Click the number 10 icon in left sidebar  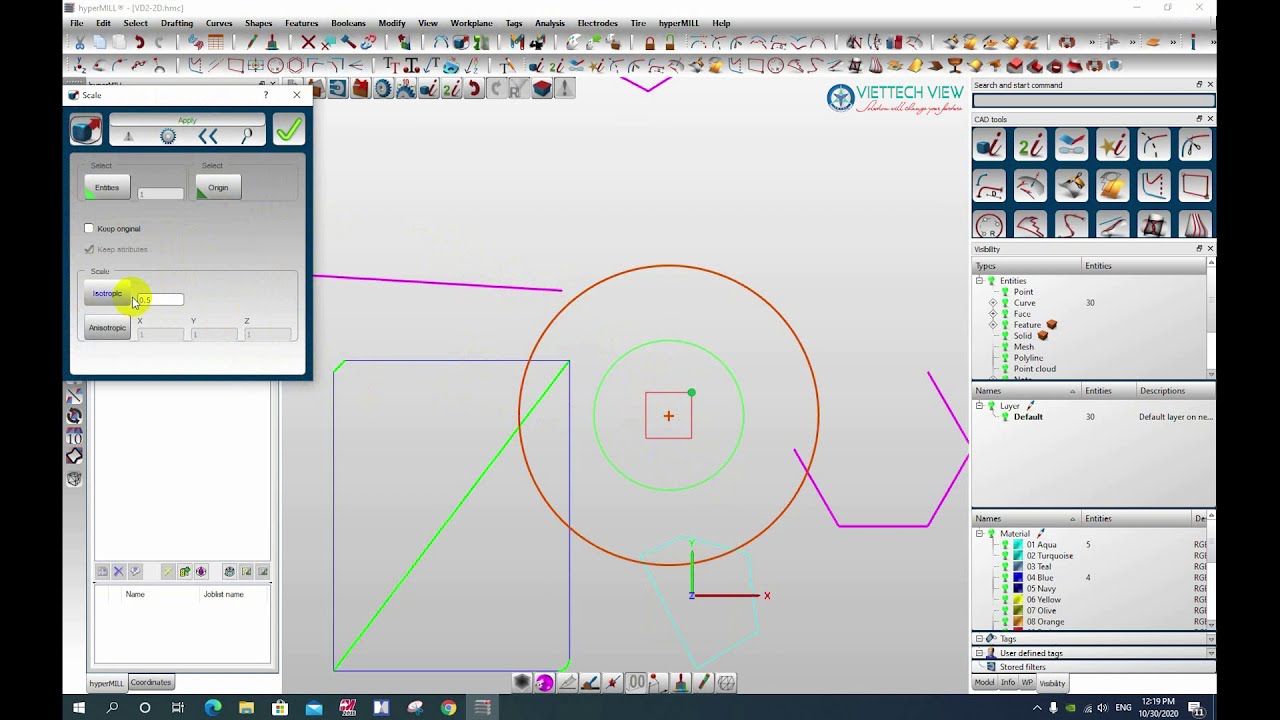pos(74,437)
